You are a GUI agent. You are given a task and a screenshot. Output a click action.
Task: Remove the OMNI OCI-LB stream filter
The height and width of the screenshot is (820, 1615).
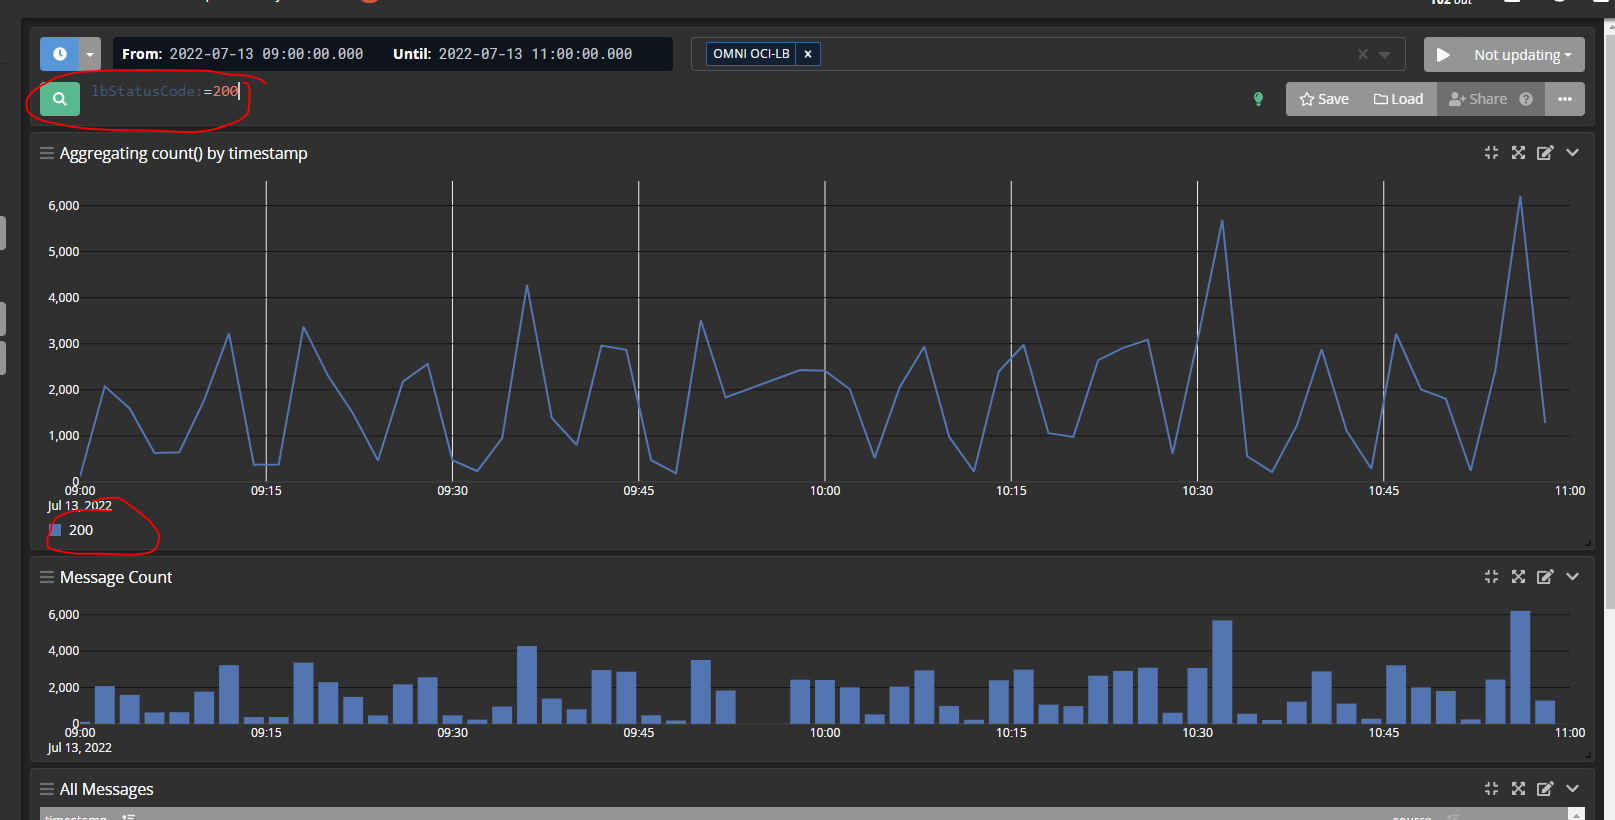click(808, 54)
